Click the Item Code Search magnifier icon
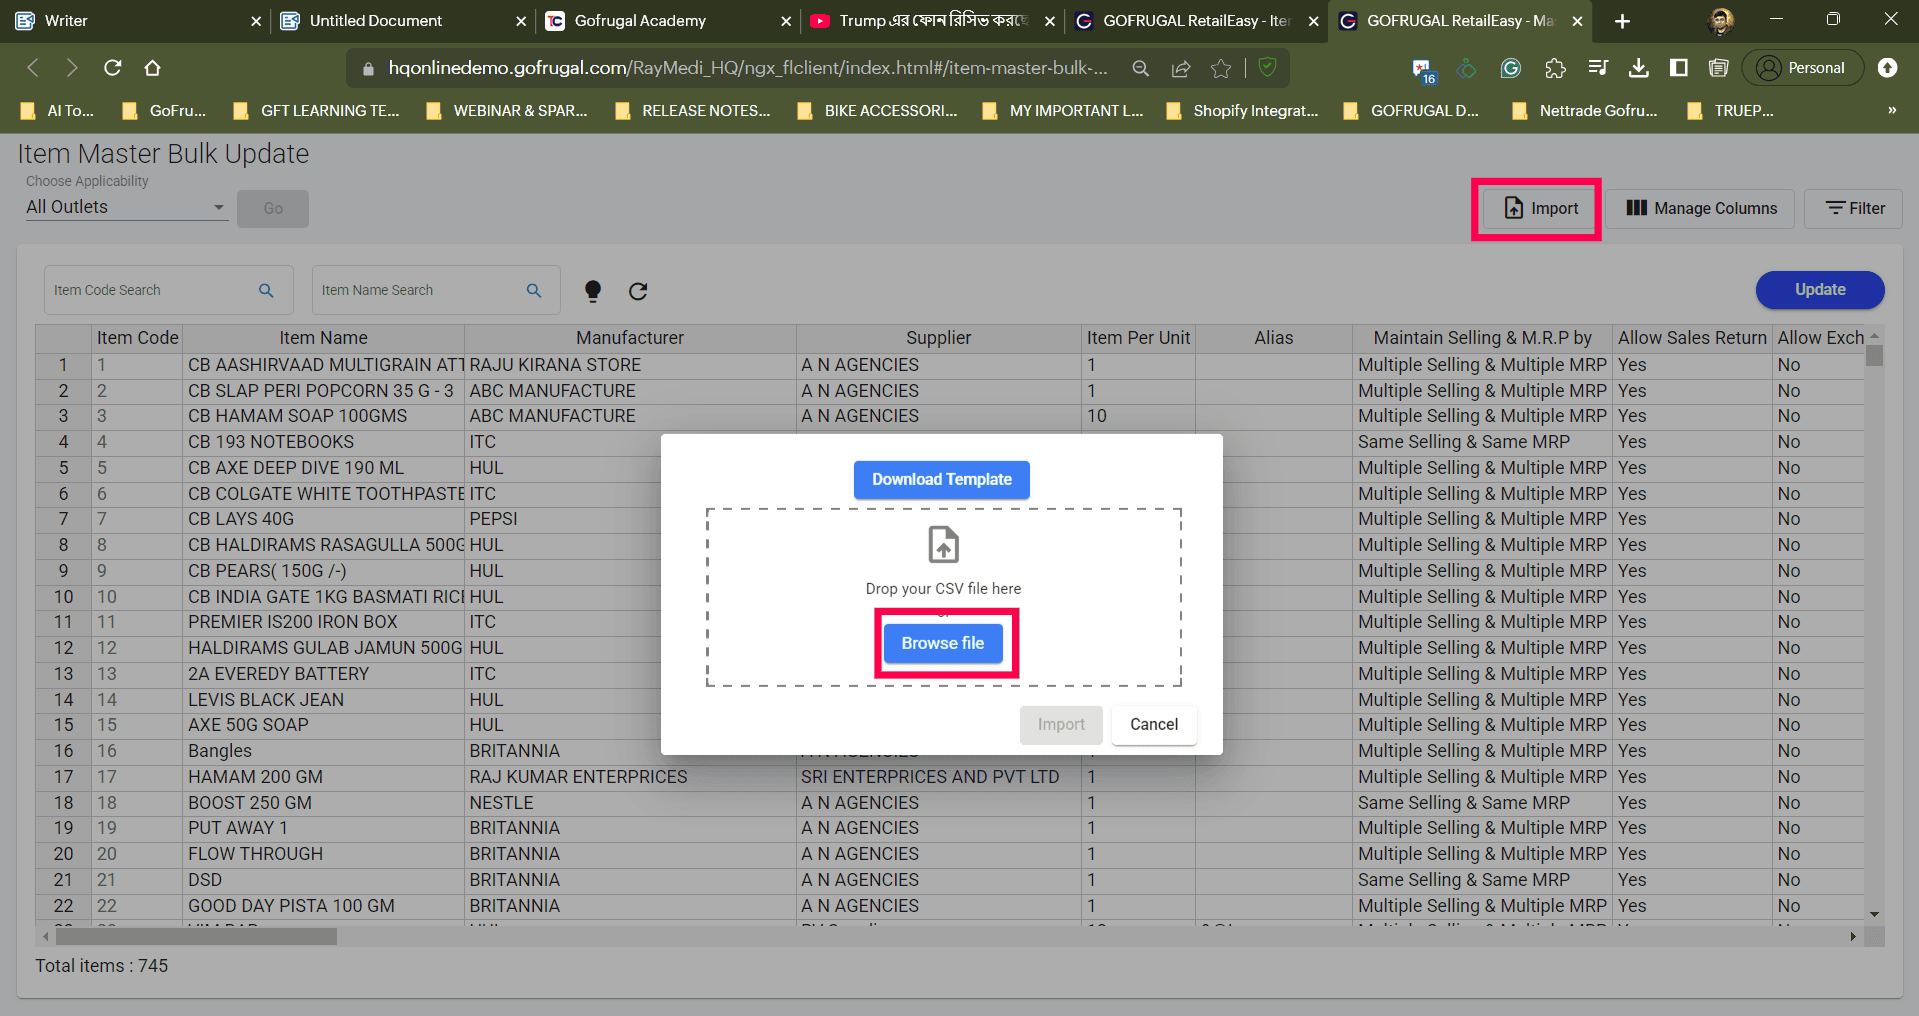1919x1016 pixels. point(266,290)
